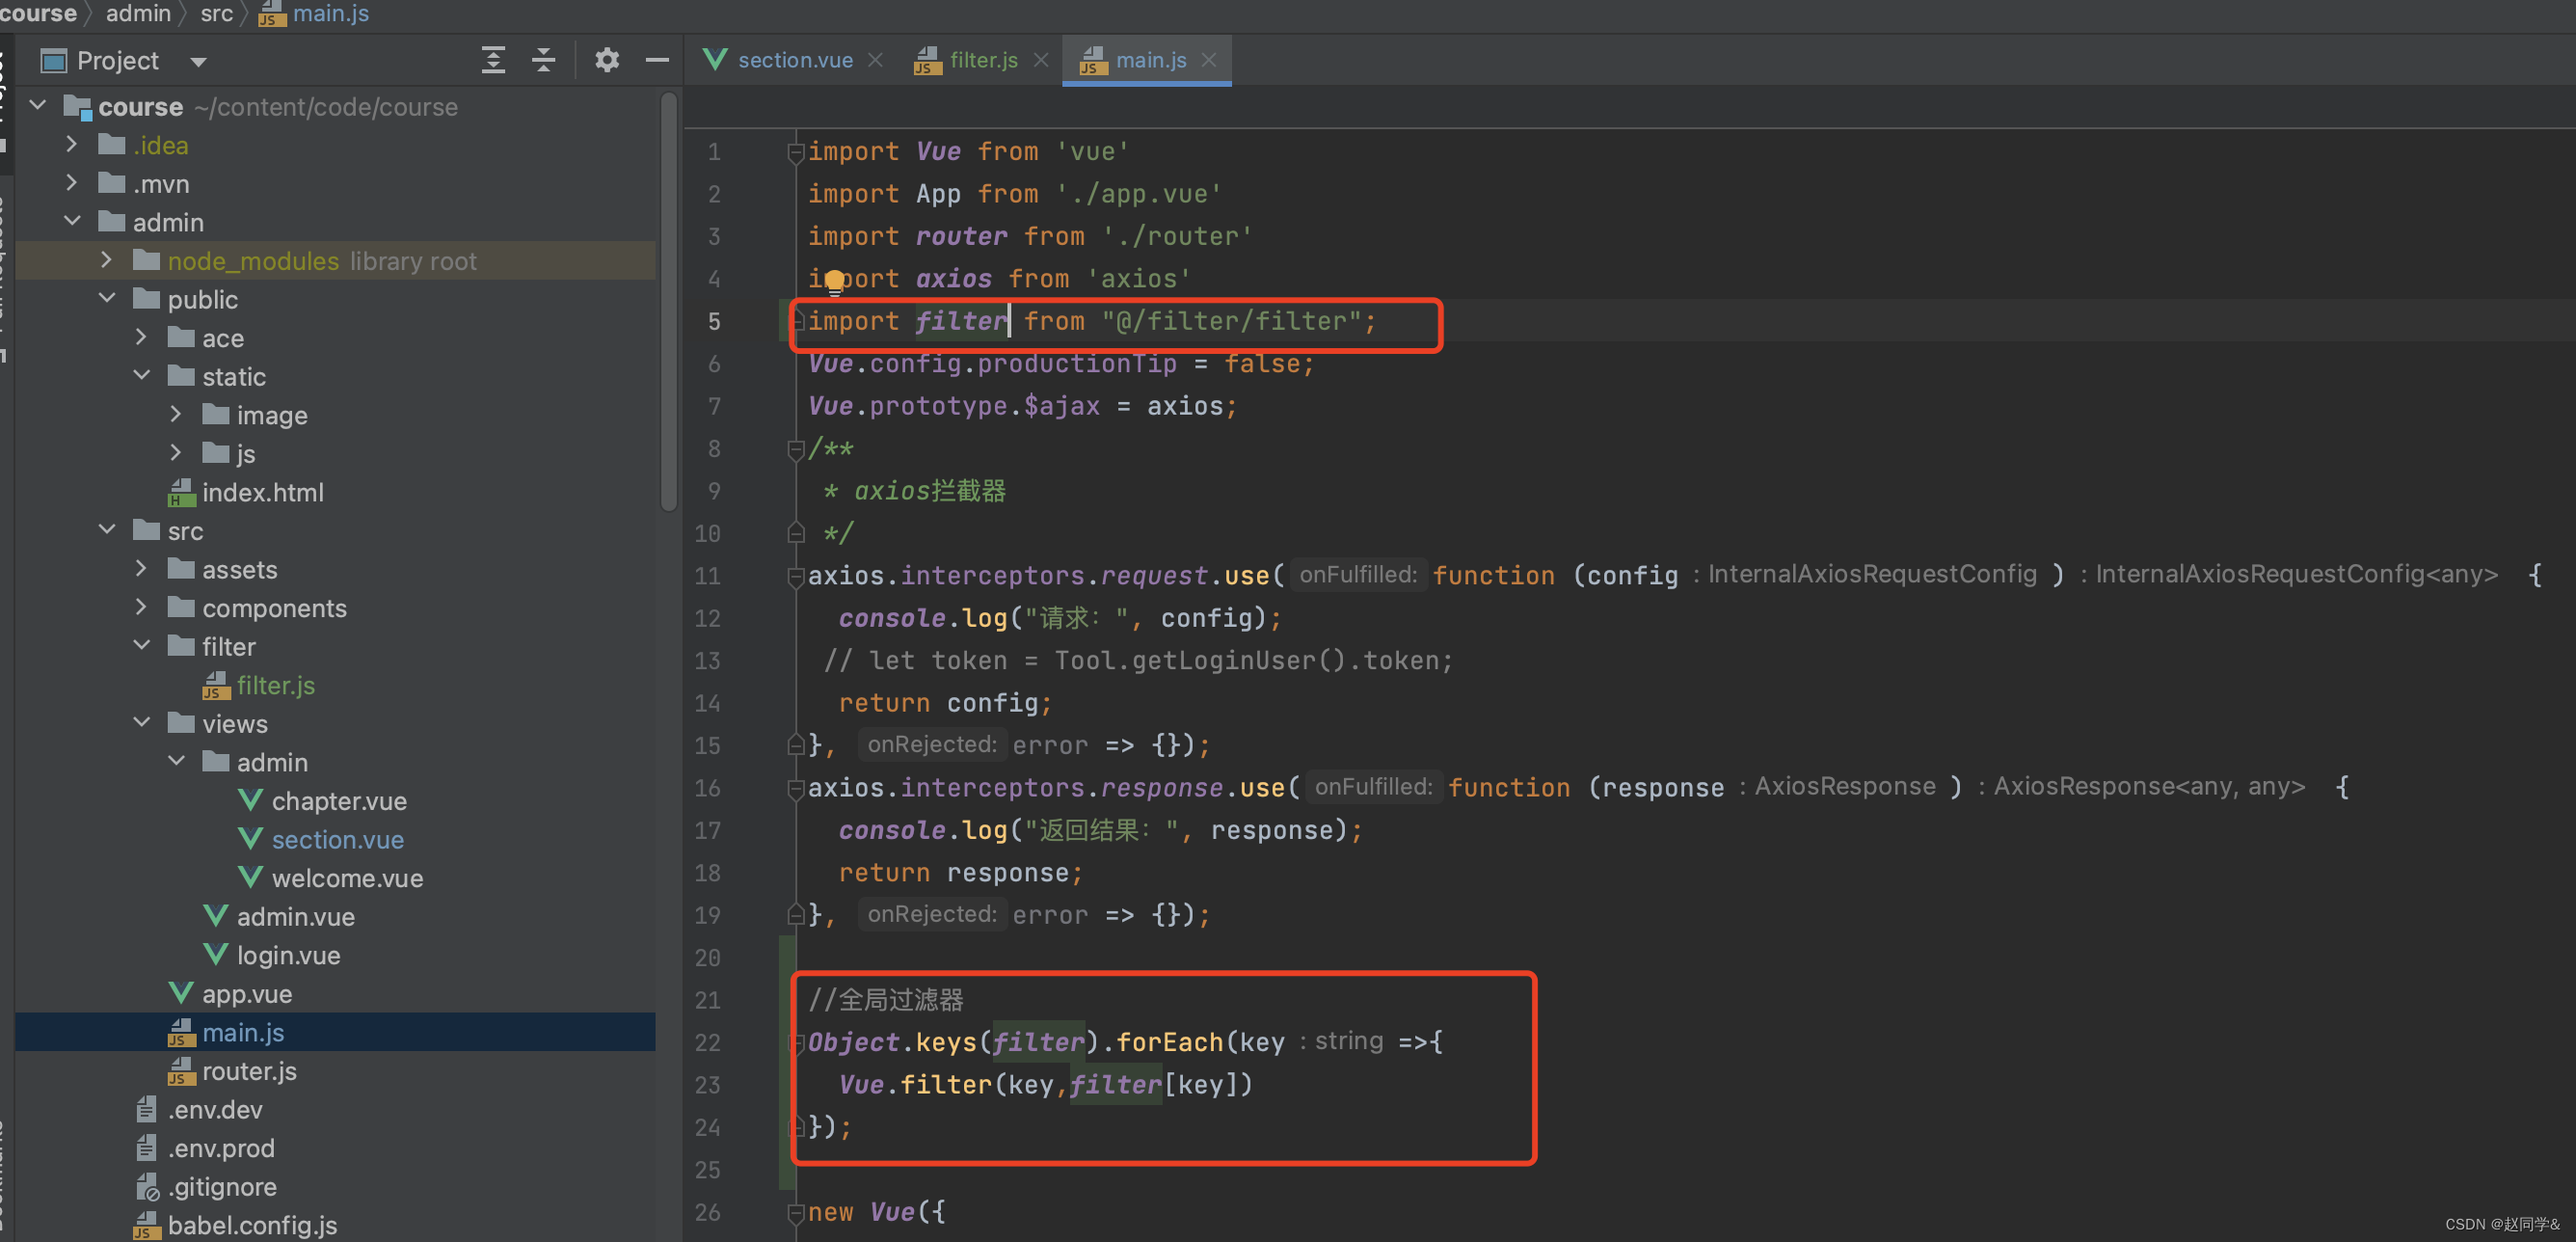
Task: Switch to the section.vue tab
Action: (x=794, y=61)
